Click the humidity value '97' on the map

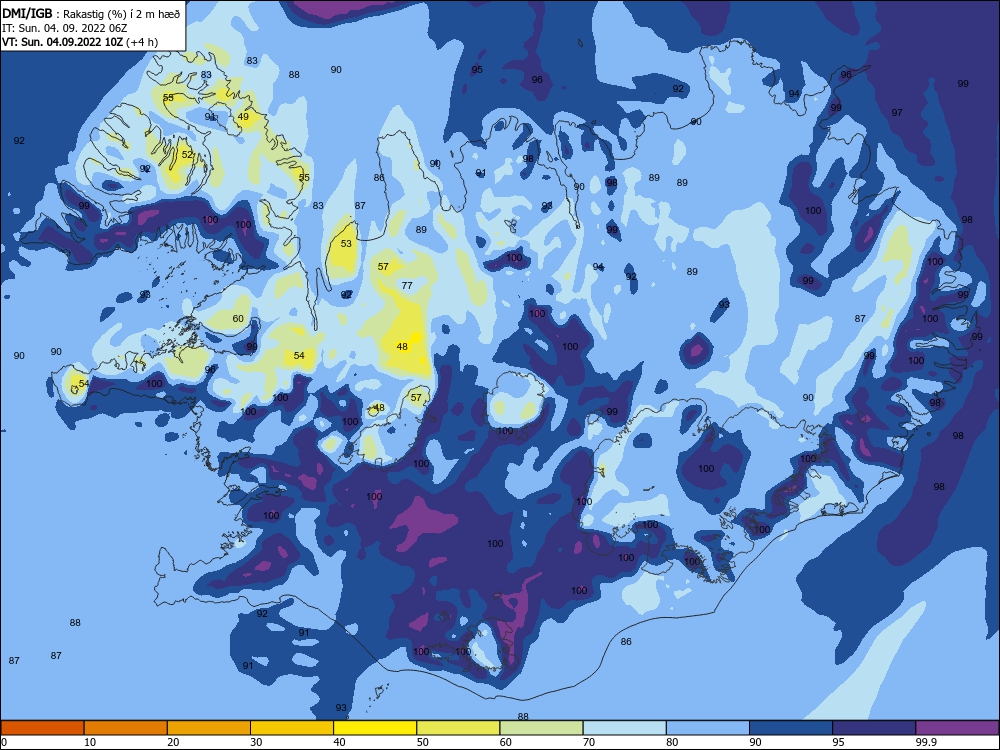pos(897,112)
